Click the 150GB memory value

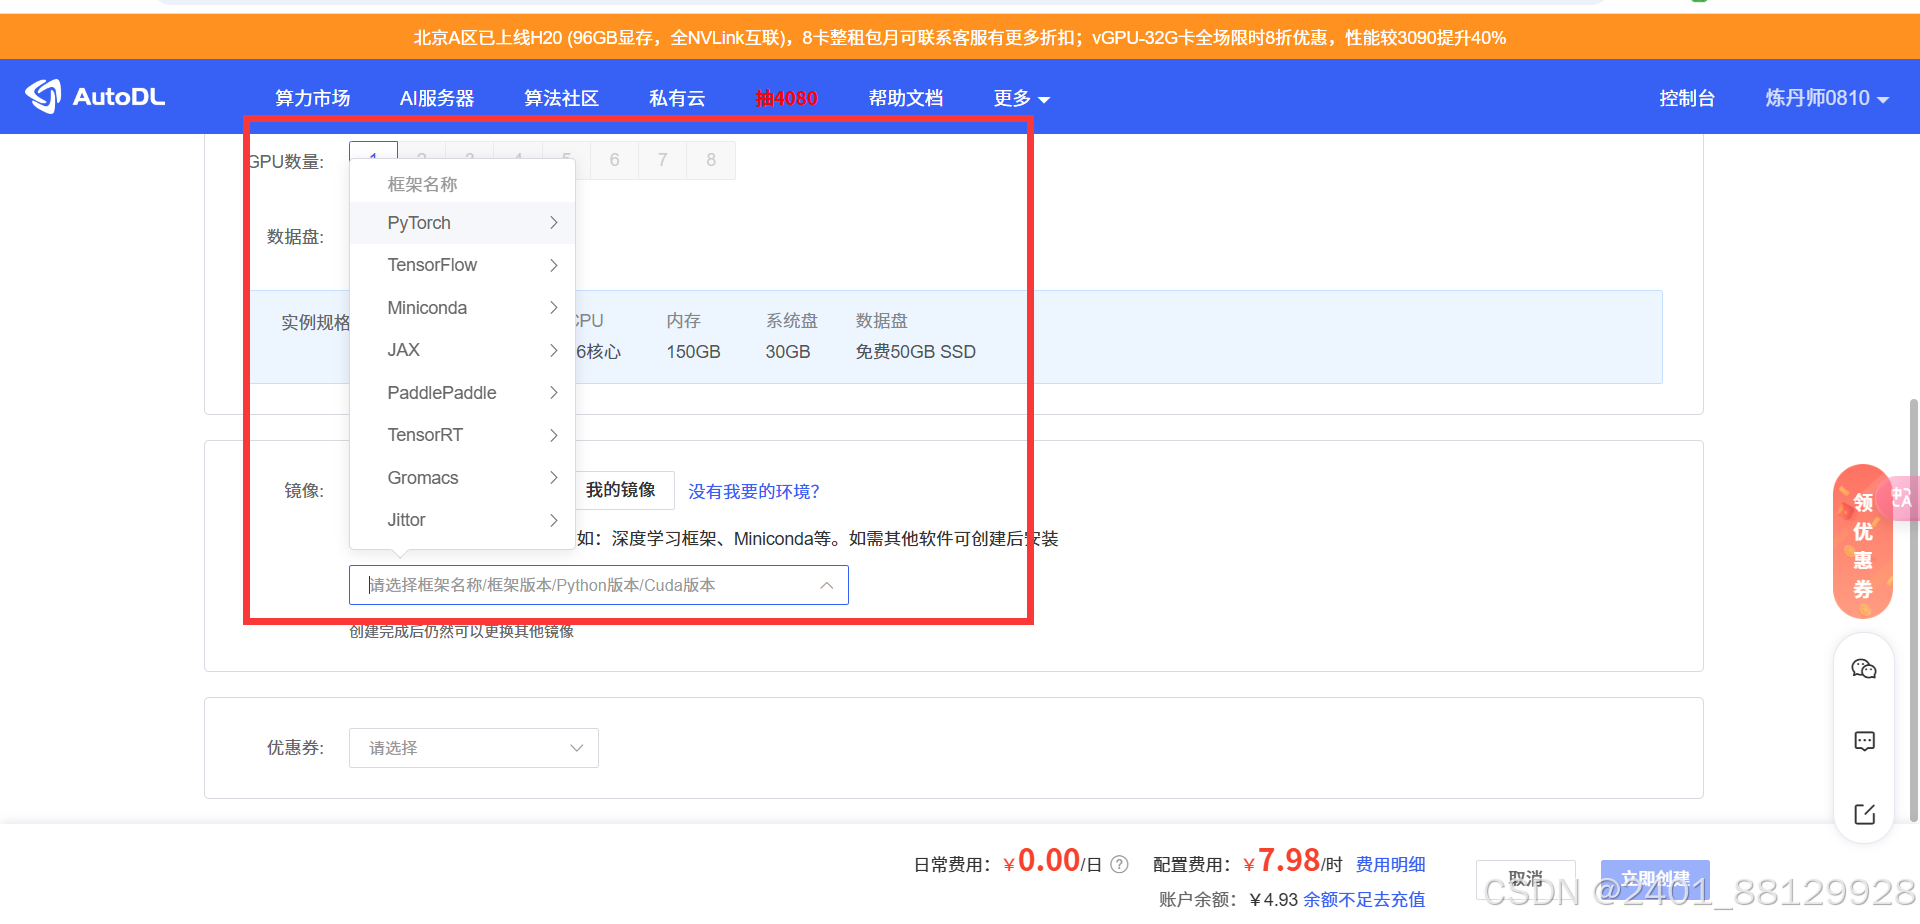[x=693, y=352]
